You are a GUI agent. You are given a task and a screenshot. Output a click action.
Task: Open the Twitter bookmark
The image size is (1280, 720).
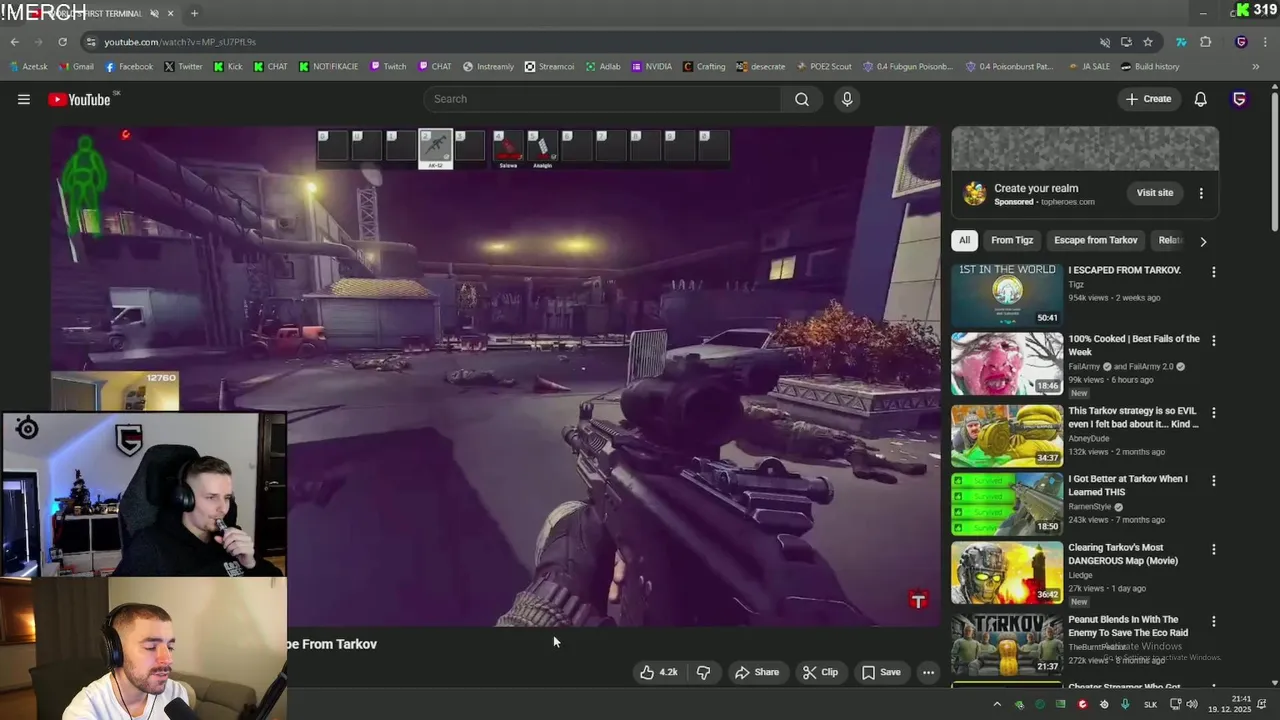183,67
